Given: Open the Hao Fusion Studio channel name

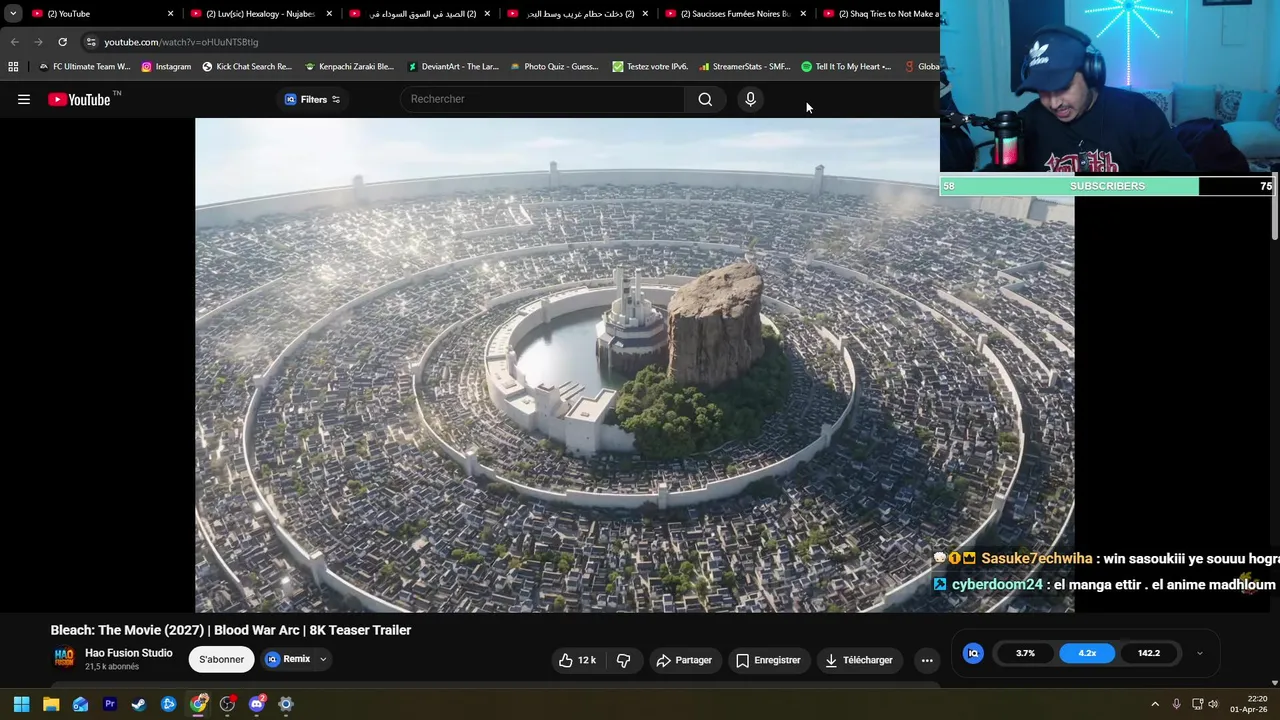Looking at the screenshot, I should [128, 653].
